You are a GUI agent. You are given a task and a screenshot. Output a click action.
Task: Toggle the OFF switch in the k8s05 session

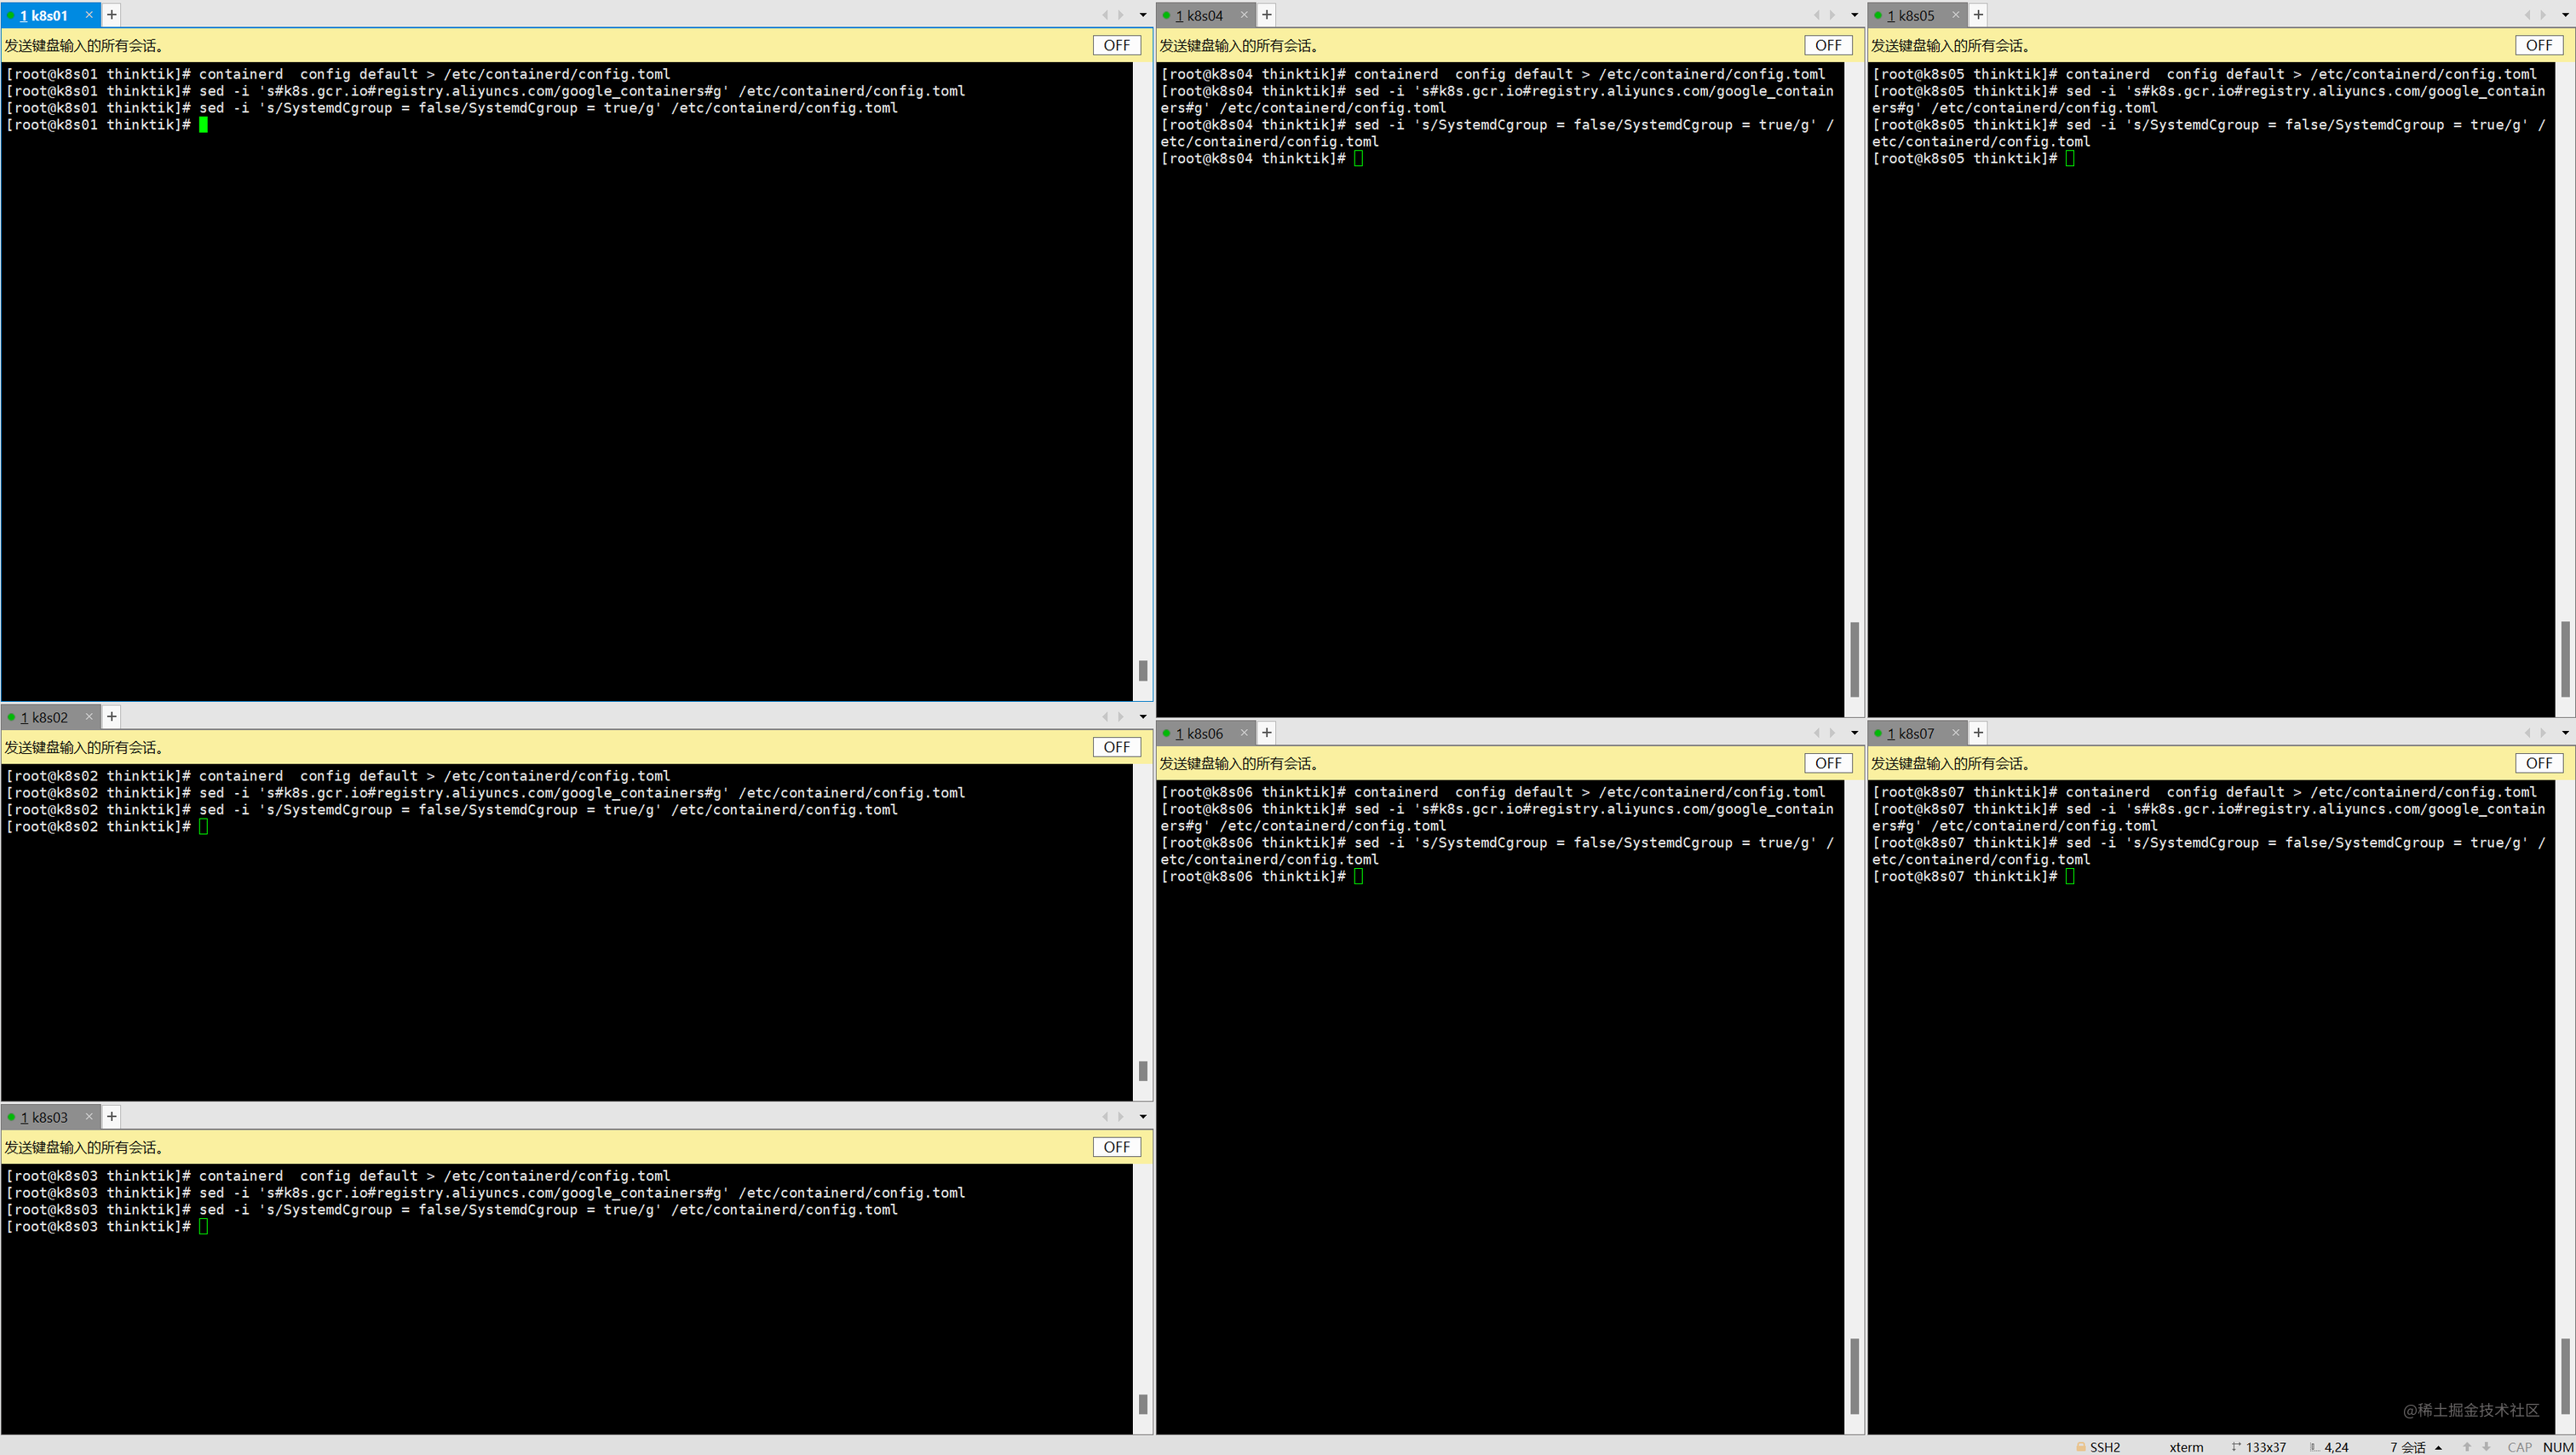pyautogui.click(x=2539, y=44)
